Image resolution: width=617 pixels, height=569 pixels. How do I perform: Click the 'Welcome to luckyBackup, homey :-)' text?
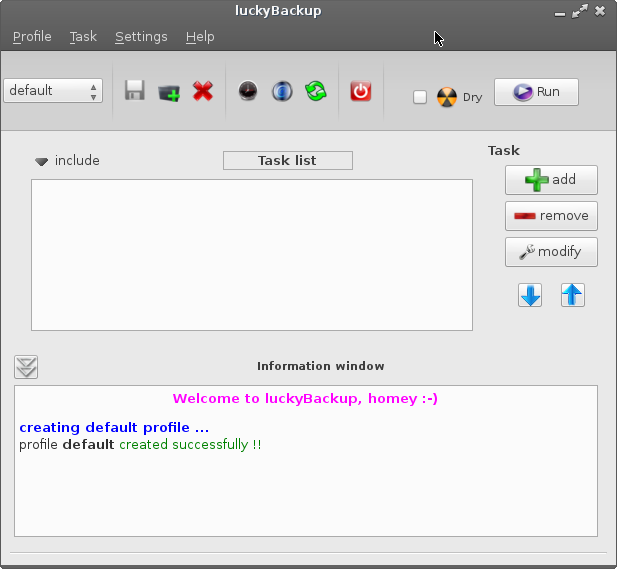305,399
